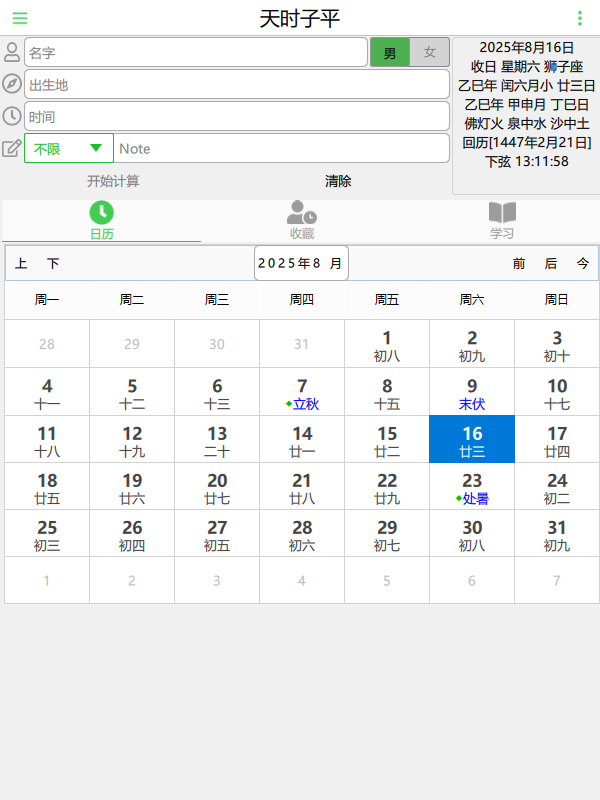Select August 18 廿五 cell
Screen dimensions: 600x800
47,486
